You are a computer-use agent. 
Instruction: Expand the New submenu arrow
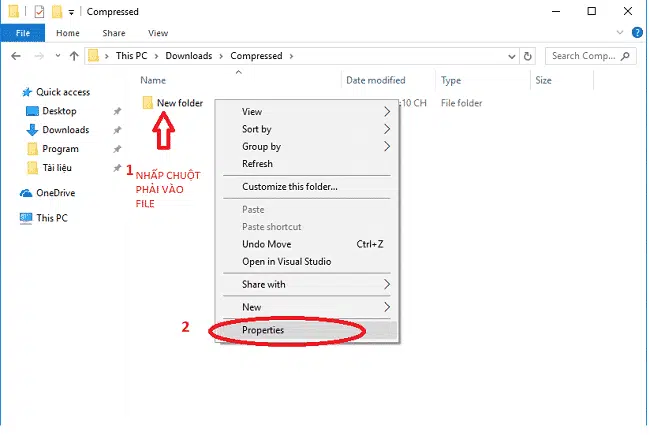387,307
